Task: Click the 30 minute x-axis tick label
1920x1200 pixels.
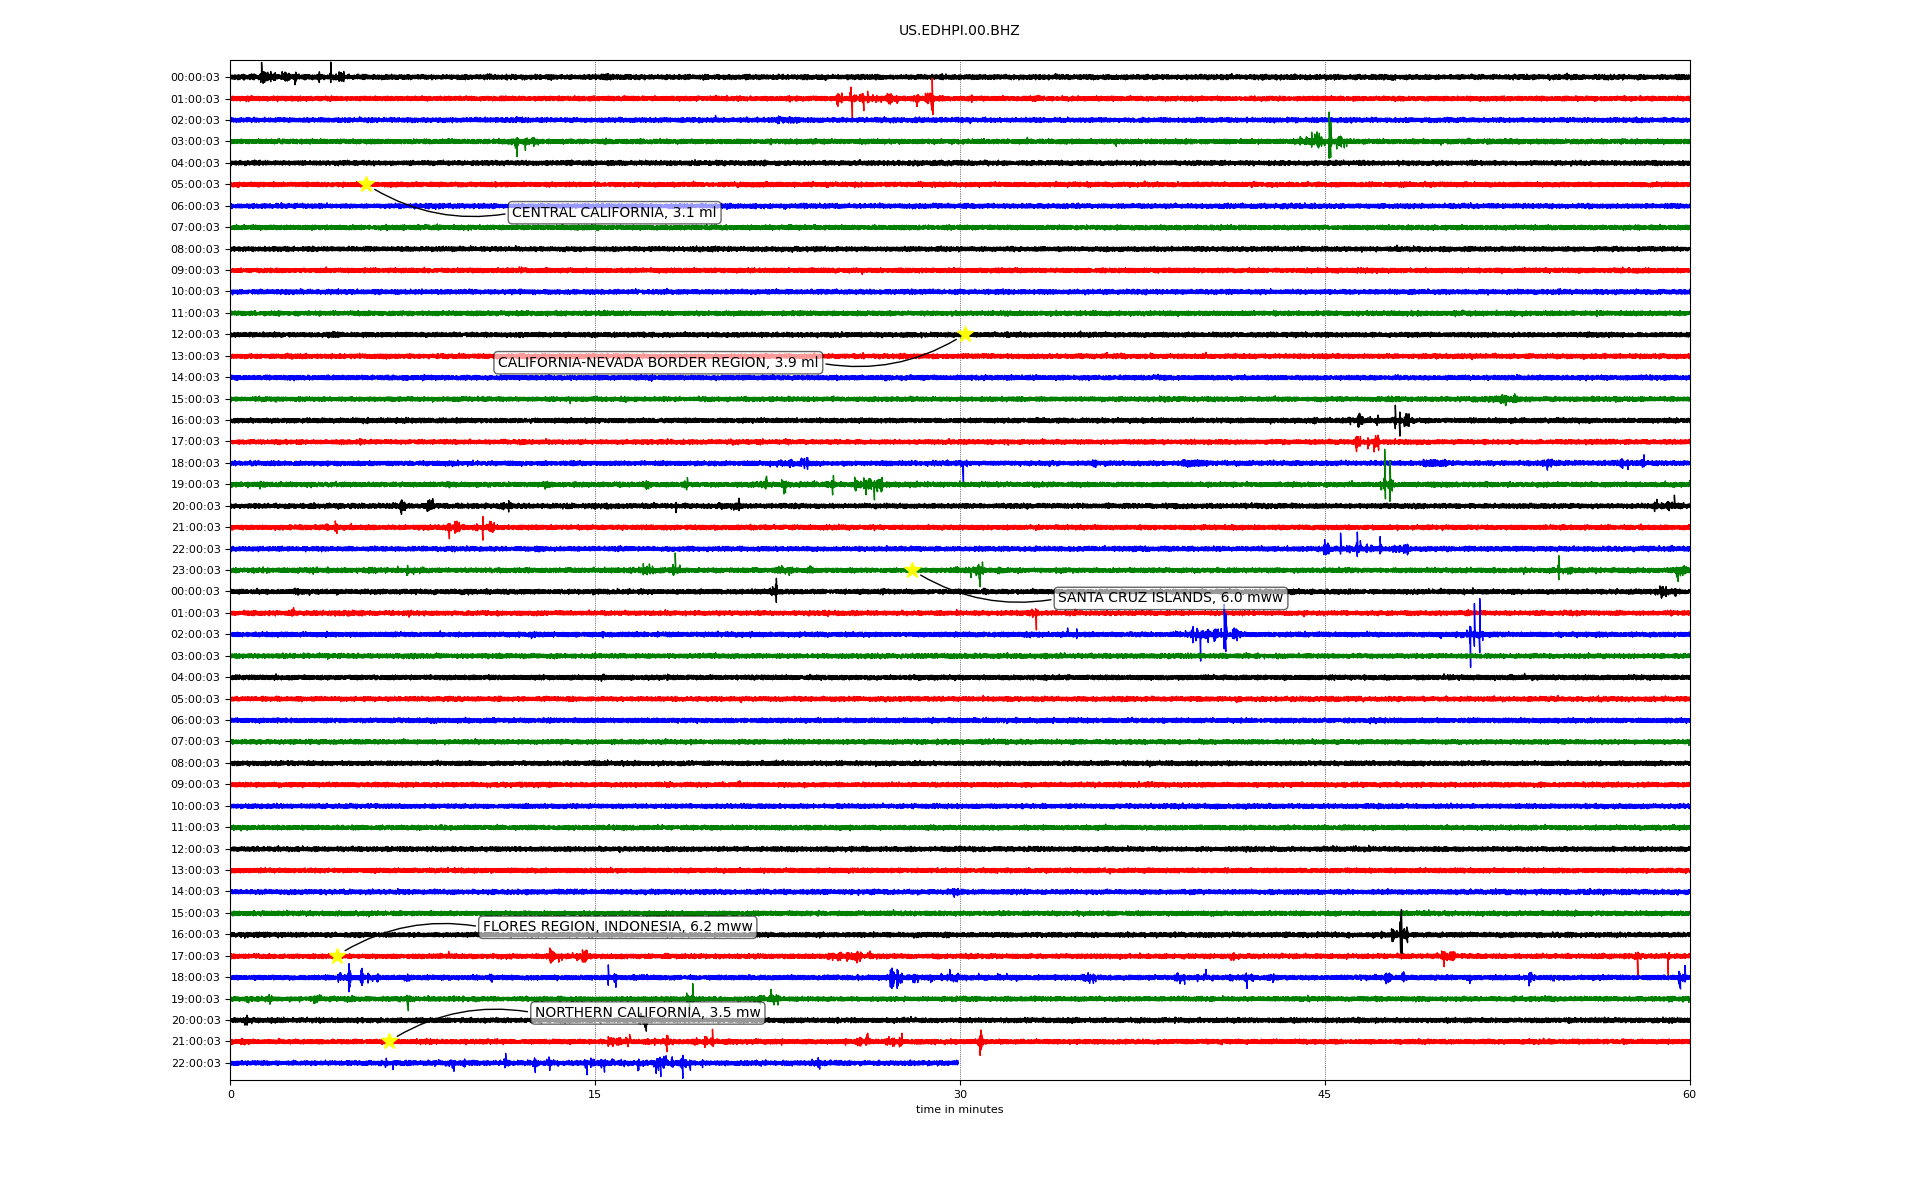Action: (960, 1094)
